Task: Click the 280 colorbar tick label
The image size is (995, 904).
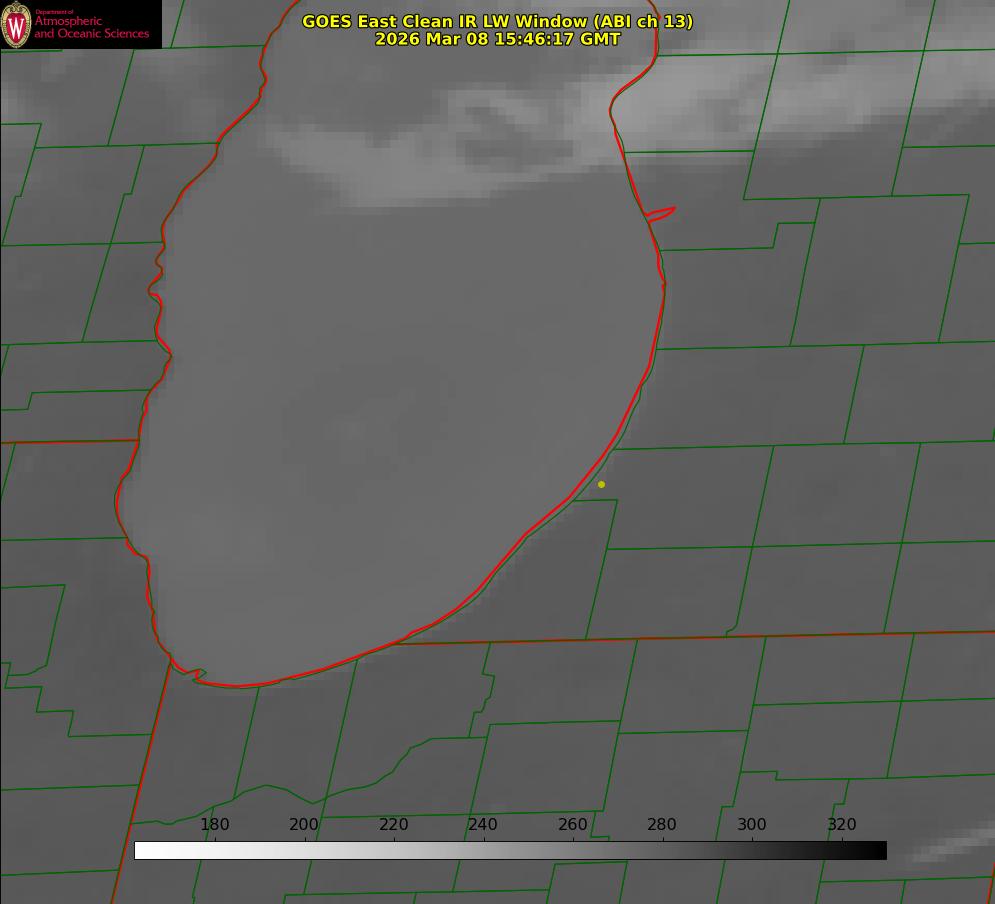Action: [662, 825]
